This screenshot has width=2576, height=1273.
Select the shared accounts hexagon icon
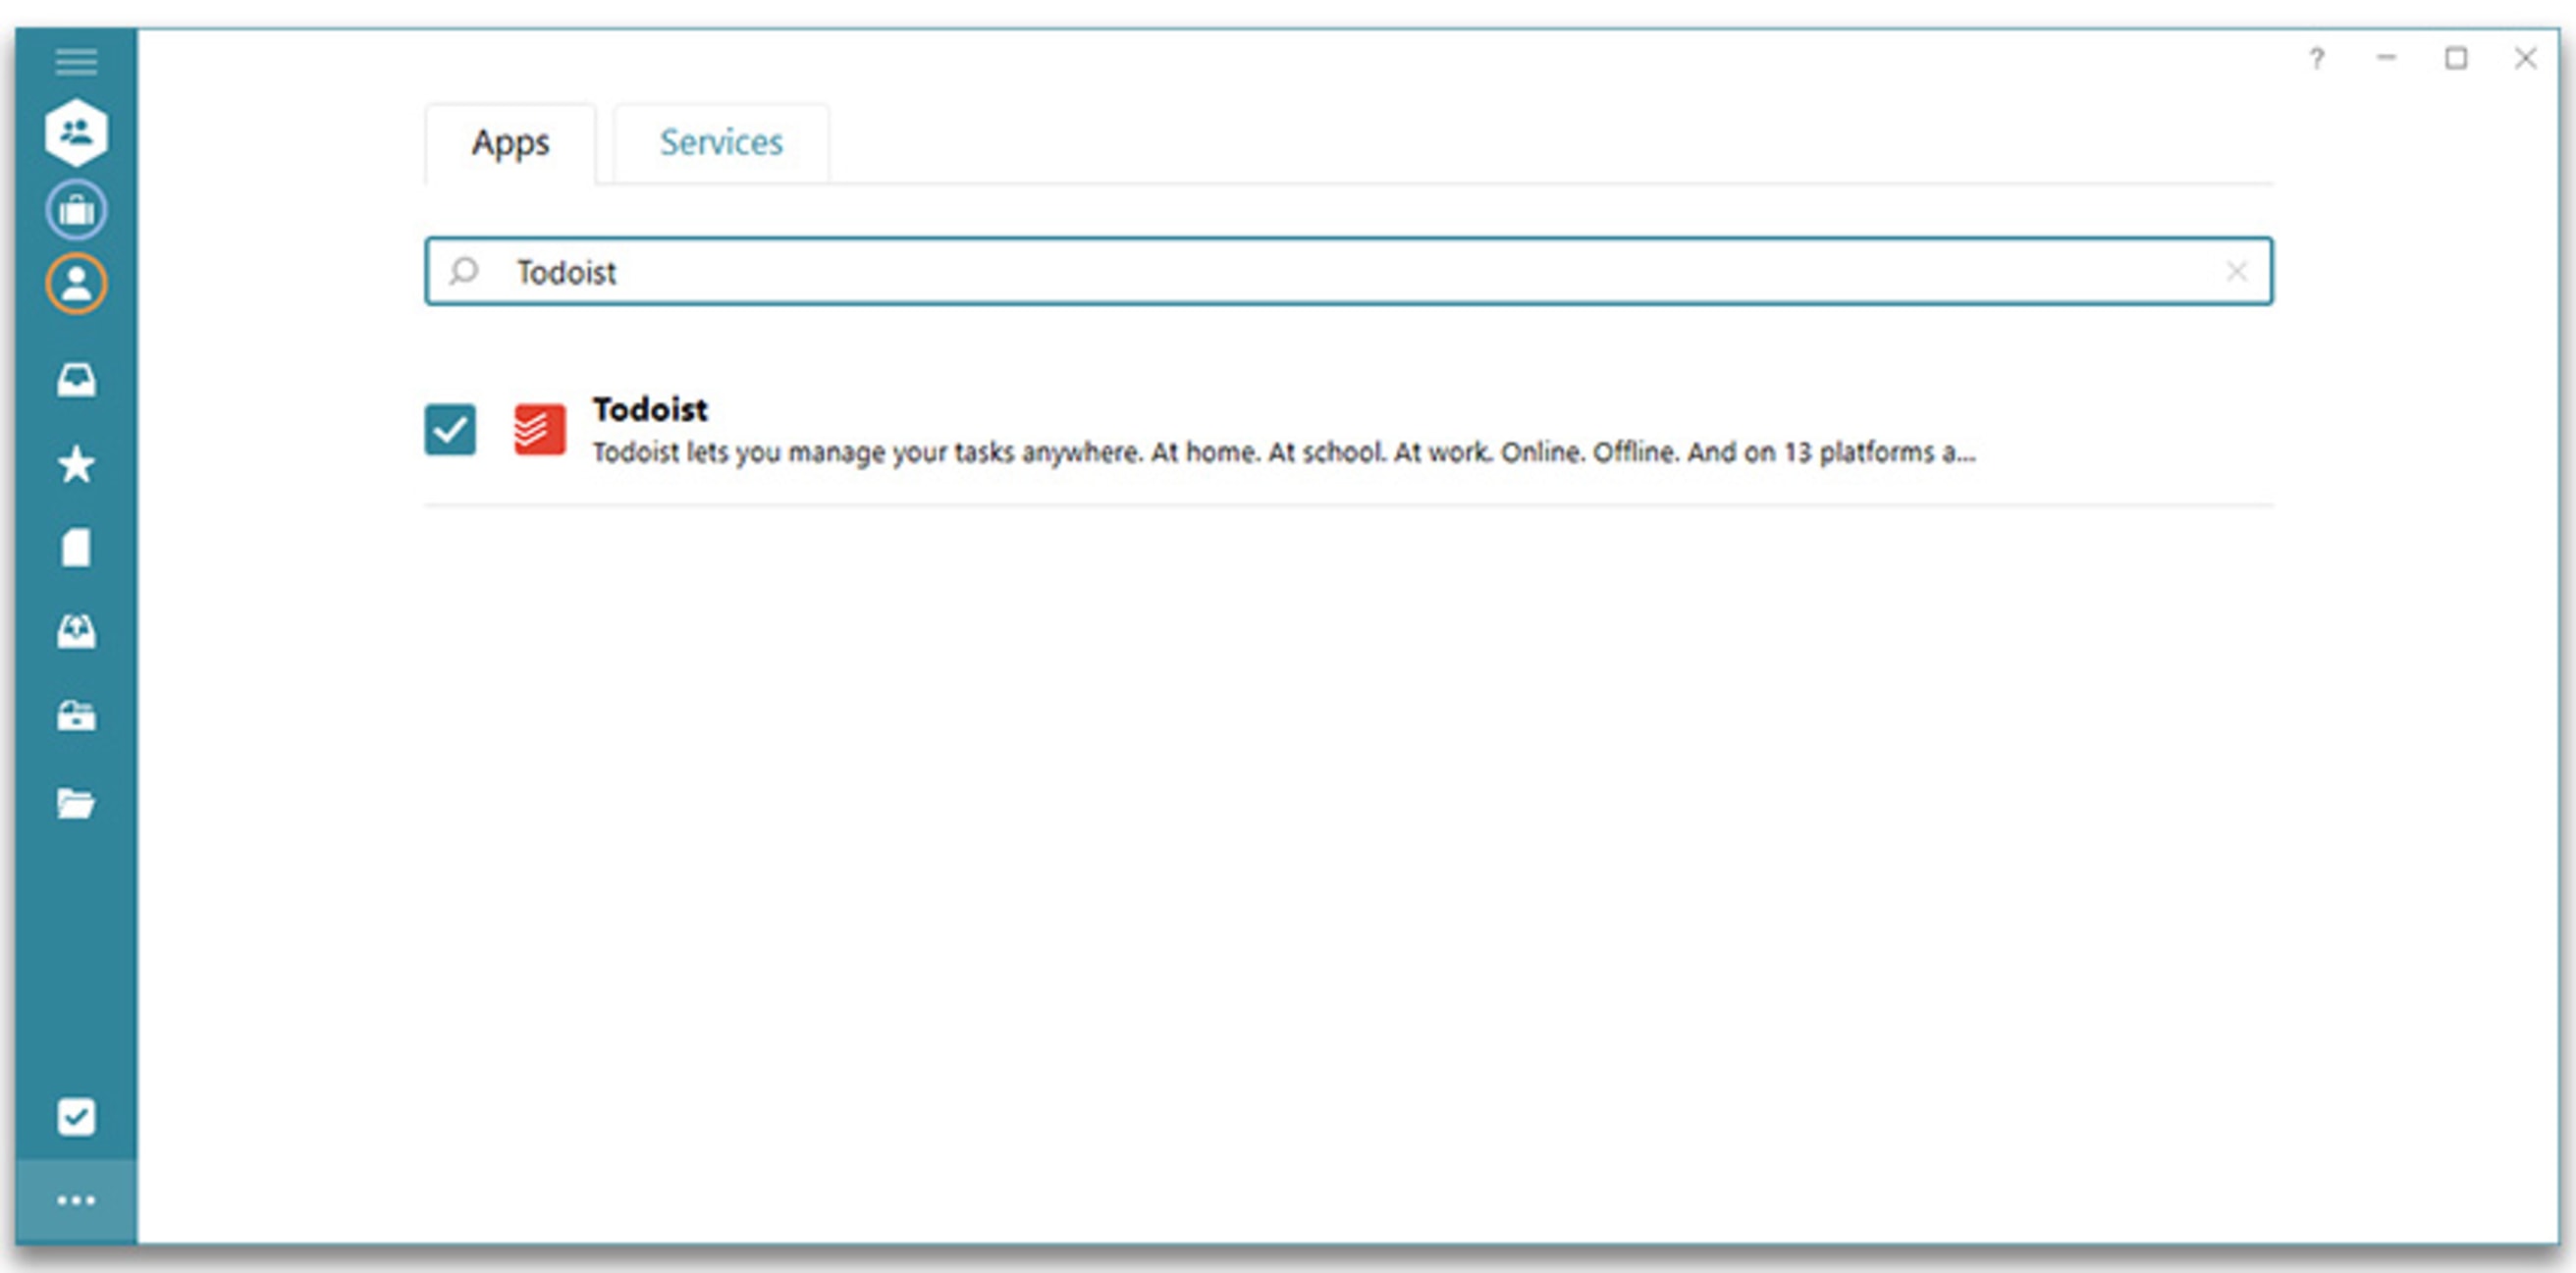[76, 132]
